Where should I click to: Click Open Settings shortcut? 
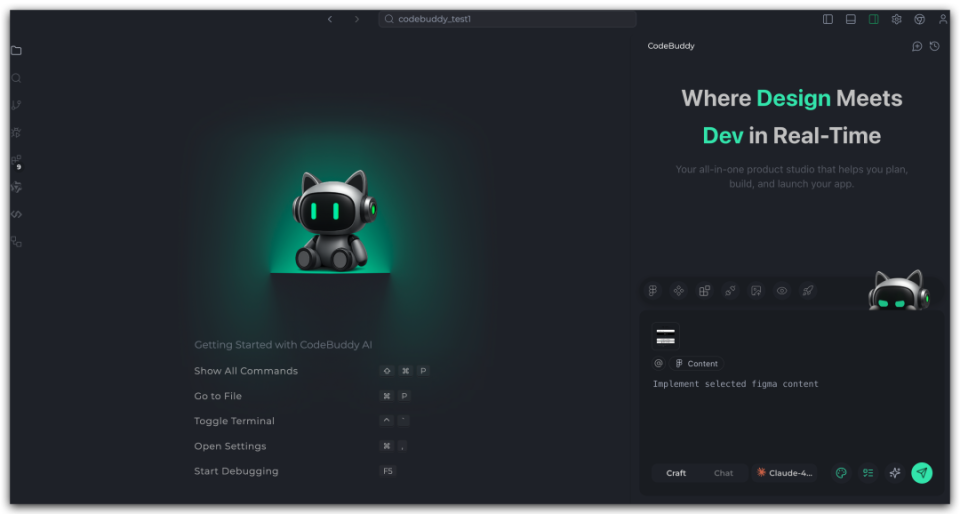[230, 446]
